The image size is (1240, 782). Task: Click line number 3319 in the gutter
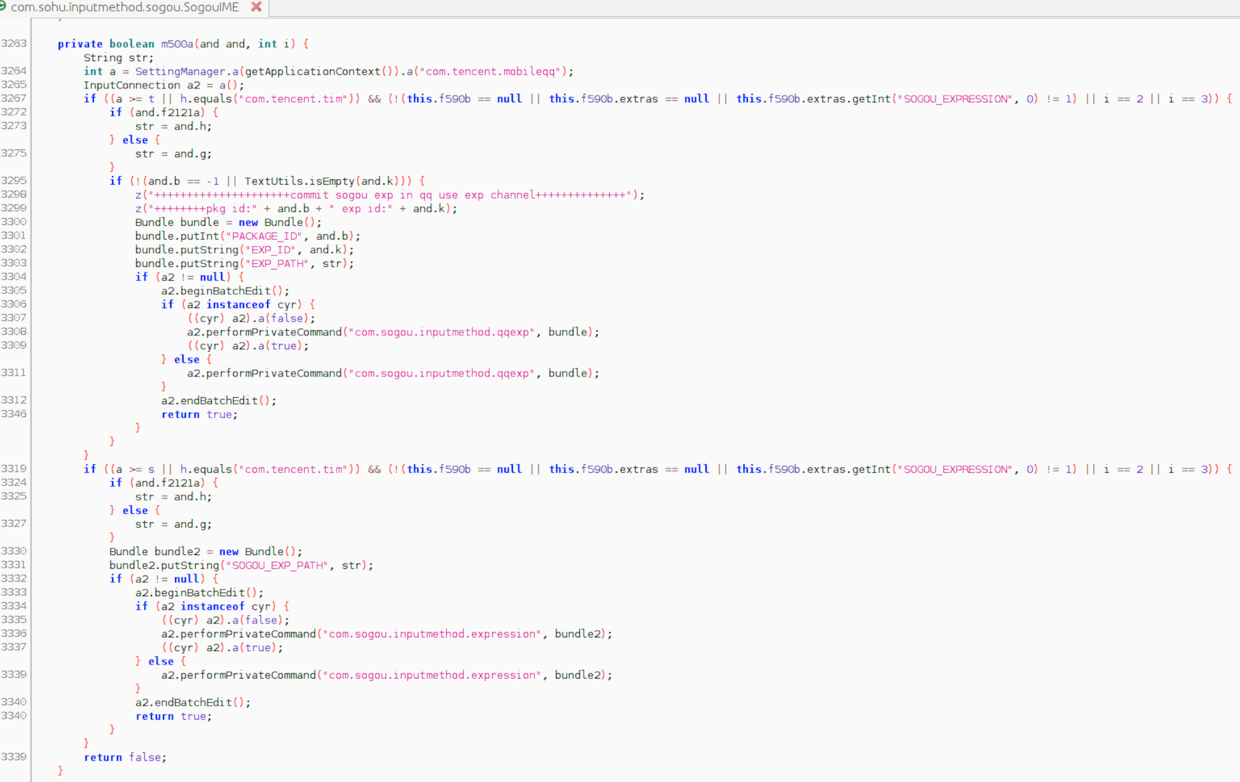coord(14,469)
